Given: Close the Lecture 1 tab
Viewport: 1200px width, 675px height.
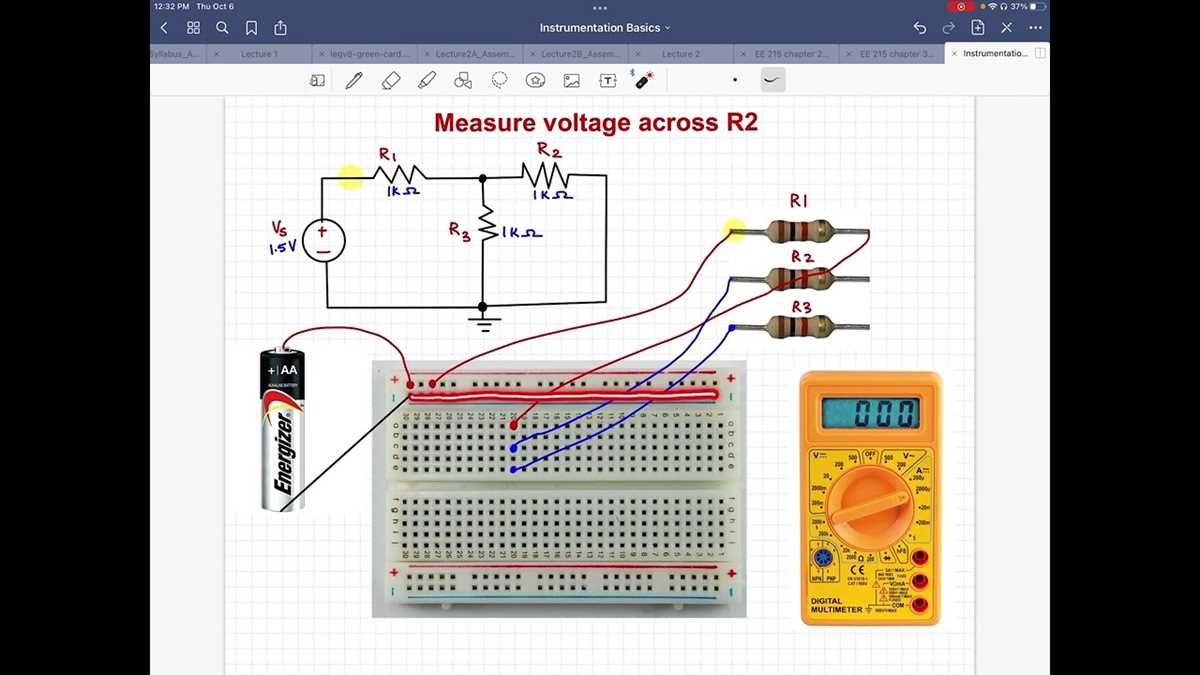Looking at the screenshot, I should pyautogui.click(x=217, y=54).
